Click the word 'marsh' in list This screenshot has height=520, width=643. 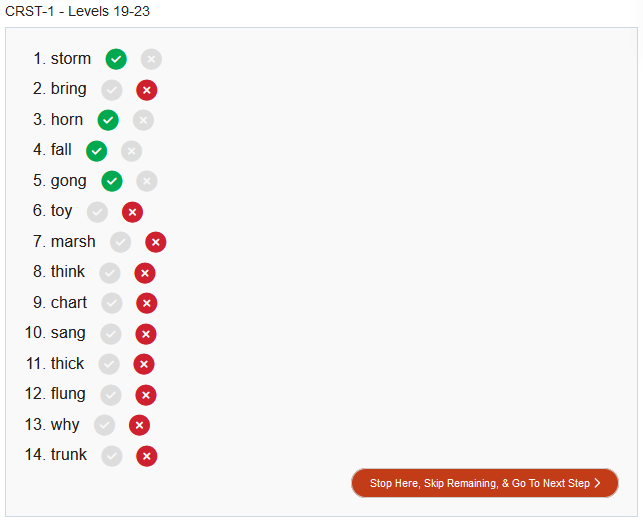pos(73,242)
